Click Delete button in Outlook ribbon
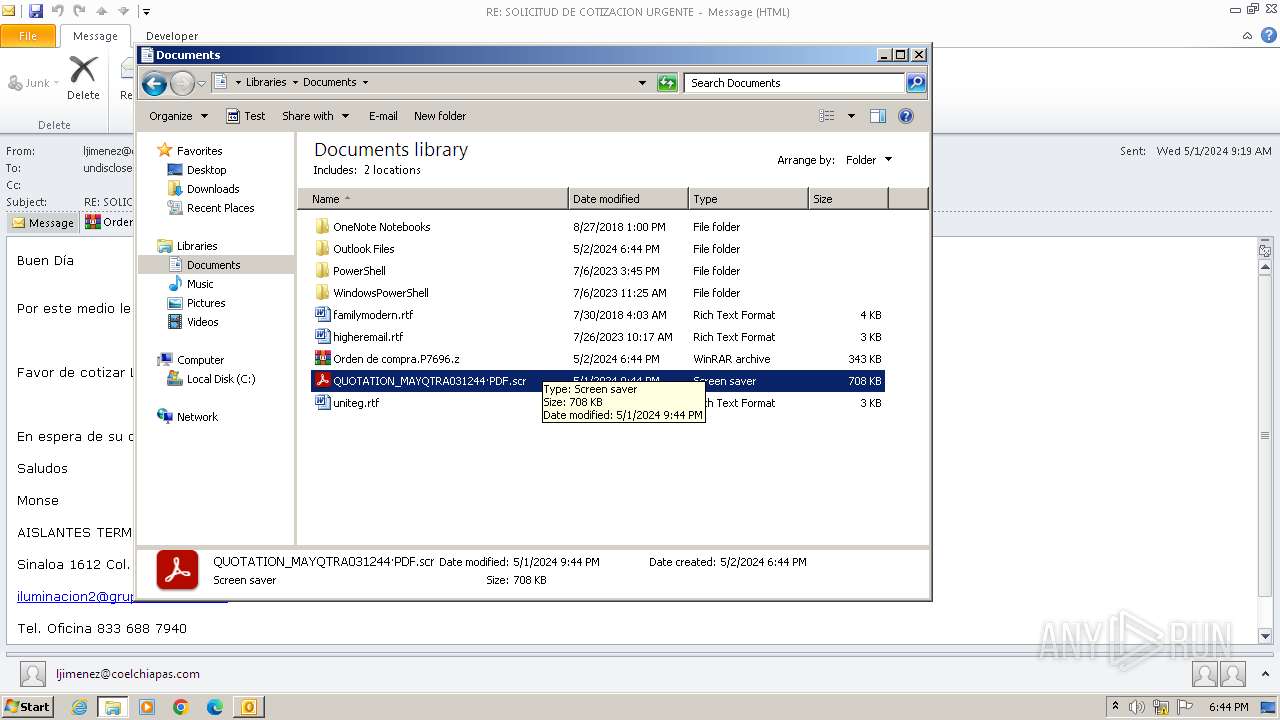Image resolution: width=1280 pixels, height=720 pixels. point(83,78)
